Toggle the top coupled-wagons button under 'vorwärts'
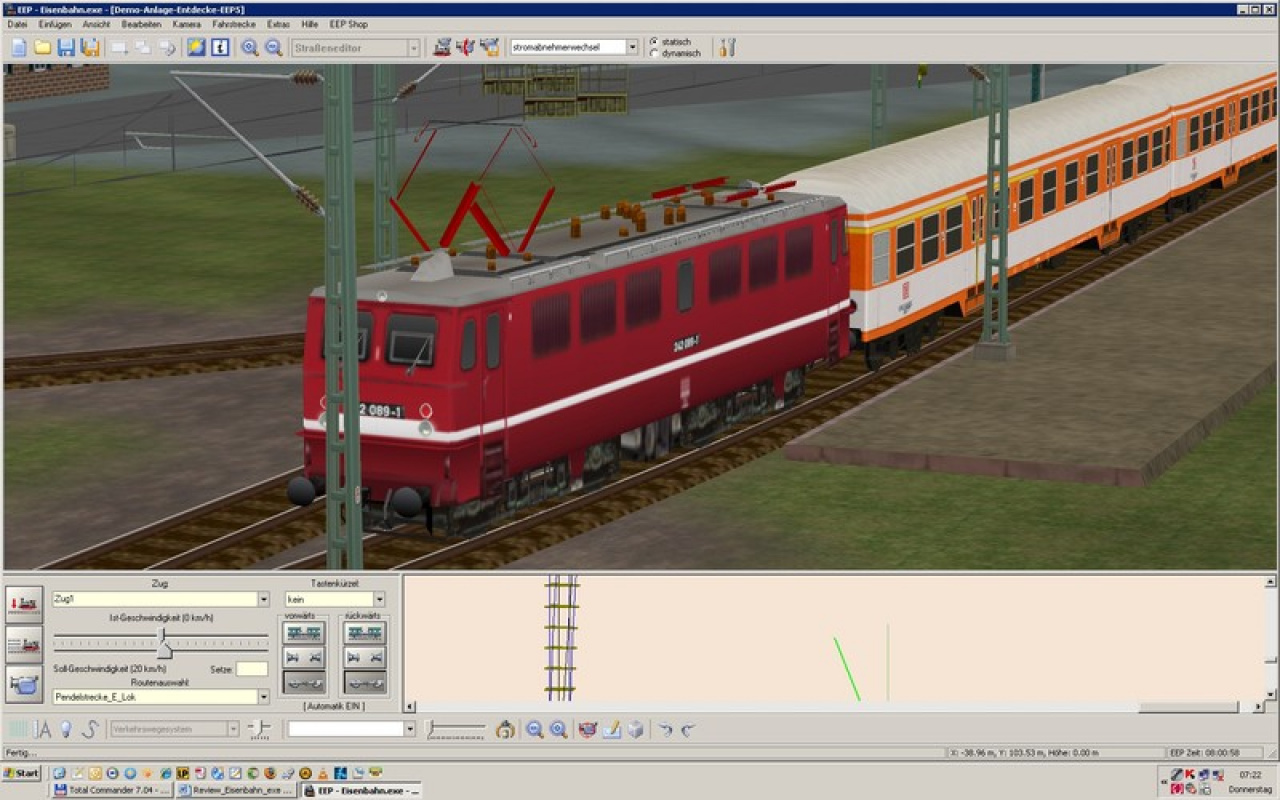Image resolution: width=1280 pixels, height=800 pixels. coord(304,633)
